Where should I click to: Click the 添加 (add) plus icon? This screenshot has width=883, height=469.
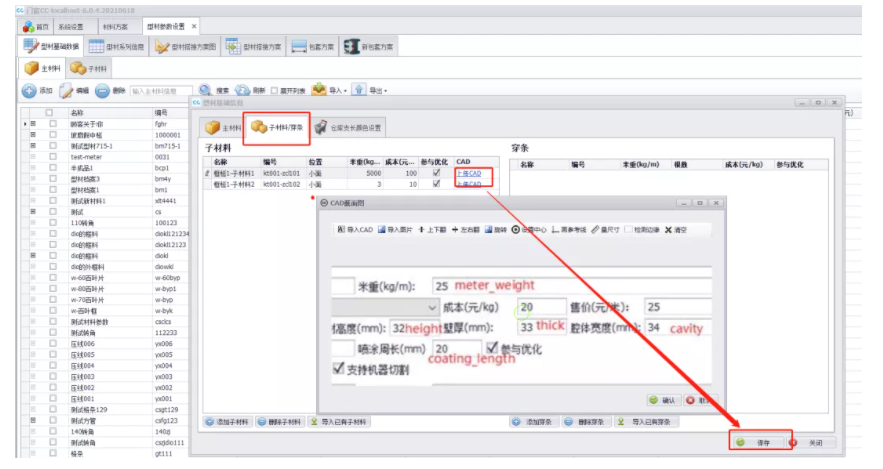click(29, 90)
